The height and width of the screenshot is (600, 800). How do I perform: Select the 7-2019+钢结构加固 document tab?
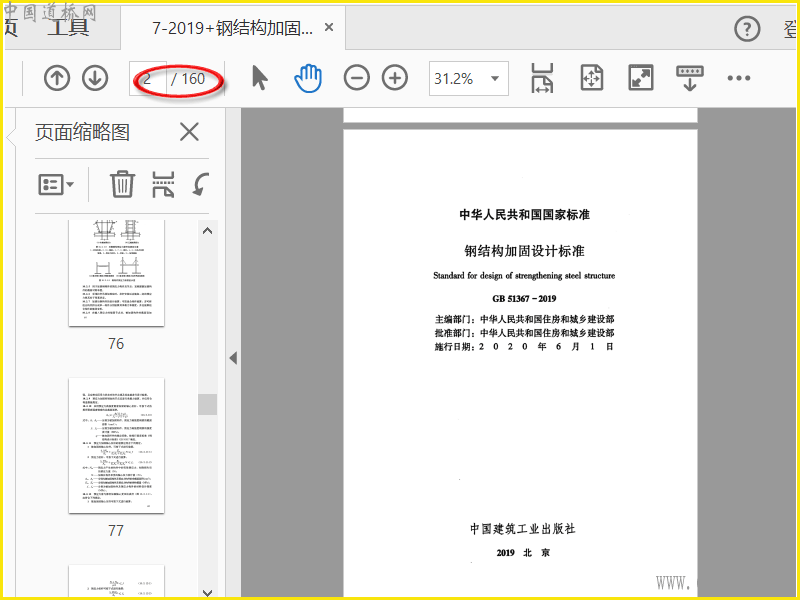[x=232, y=28]
